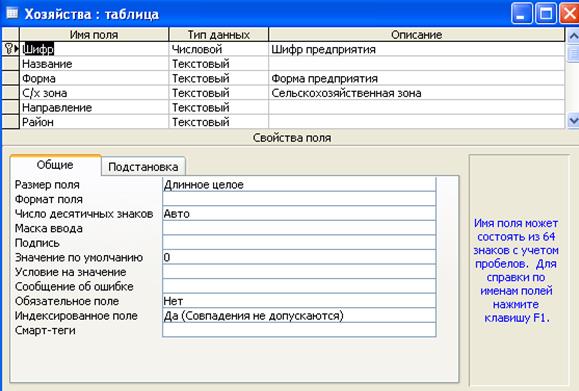Click the Смарт-теги property label
This screenshot has height=391, width=579.
[x=45, y=330]
